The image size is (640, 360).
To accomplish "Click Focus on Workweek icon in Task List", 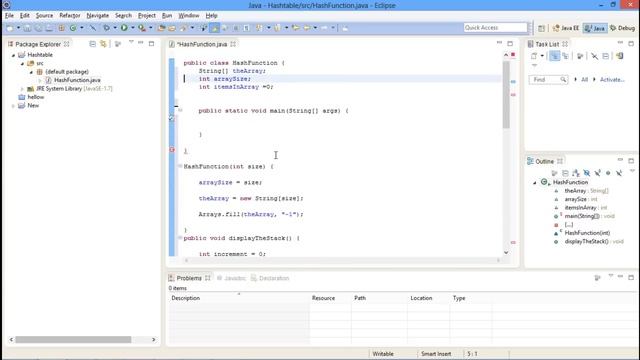I will pyautogui.click(x=580, y=56).
